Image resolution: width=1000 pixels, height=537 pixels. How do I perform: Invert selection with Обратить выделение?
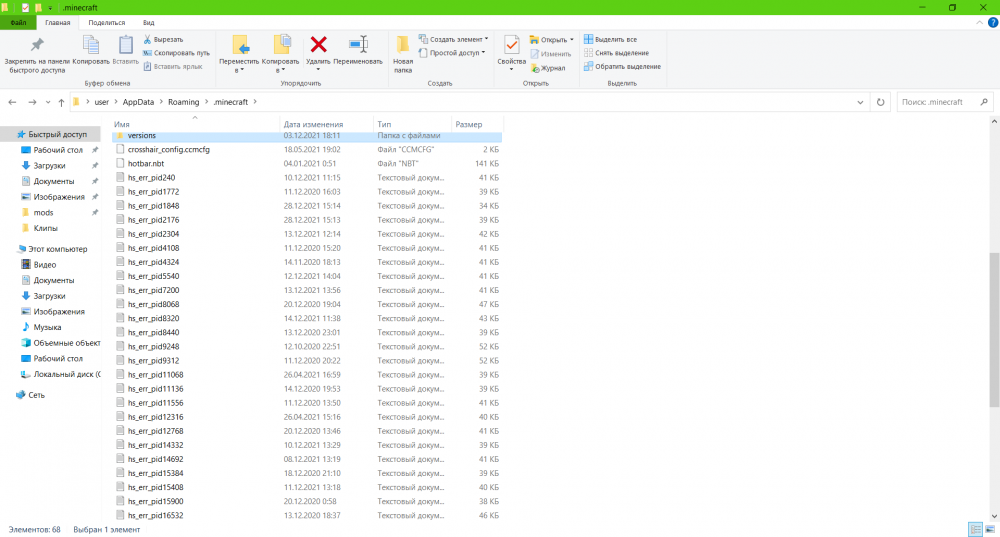point(622,66)
